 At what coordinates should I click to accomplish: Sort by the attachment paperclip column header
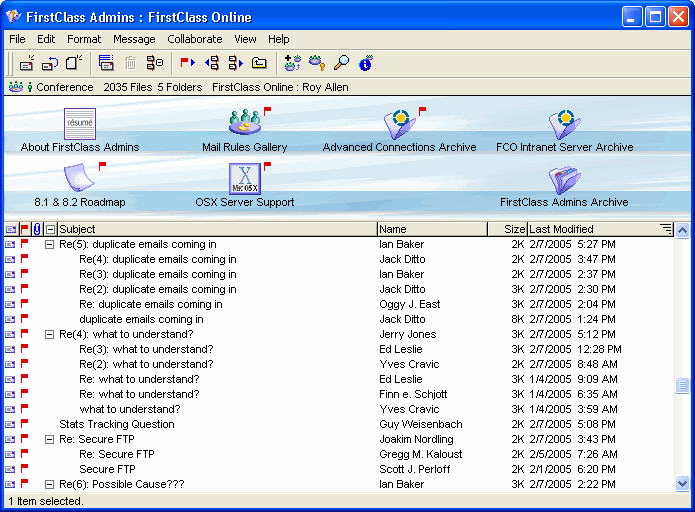(x=37, y=229)
